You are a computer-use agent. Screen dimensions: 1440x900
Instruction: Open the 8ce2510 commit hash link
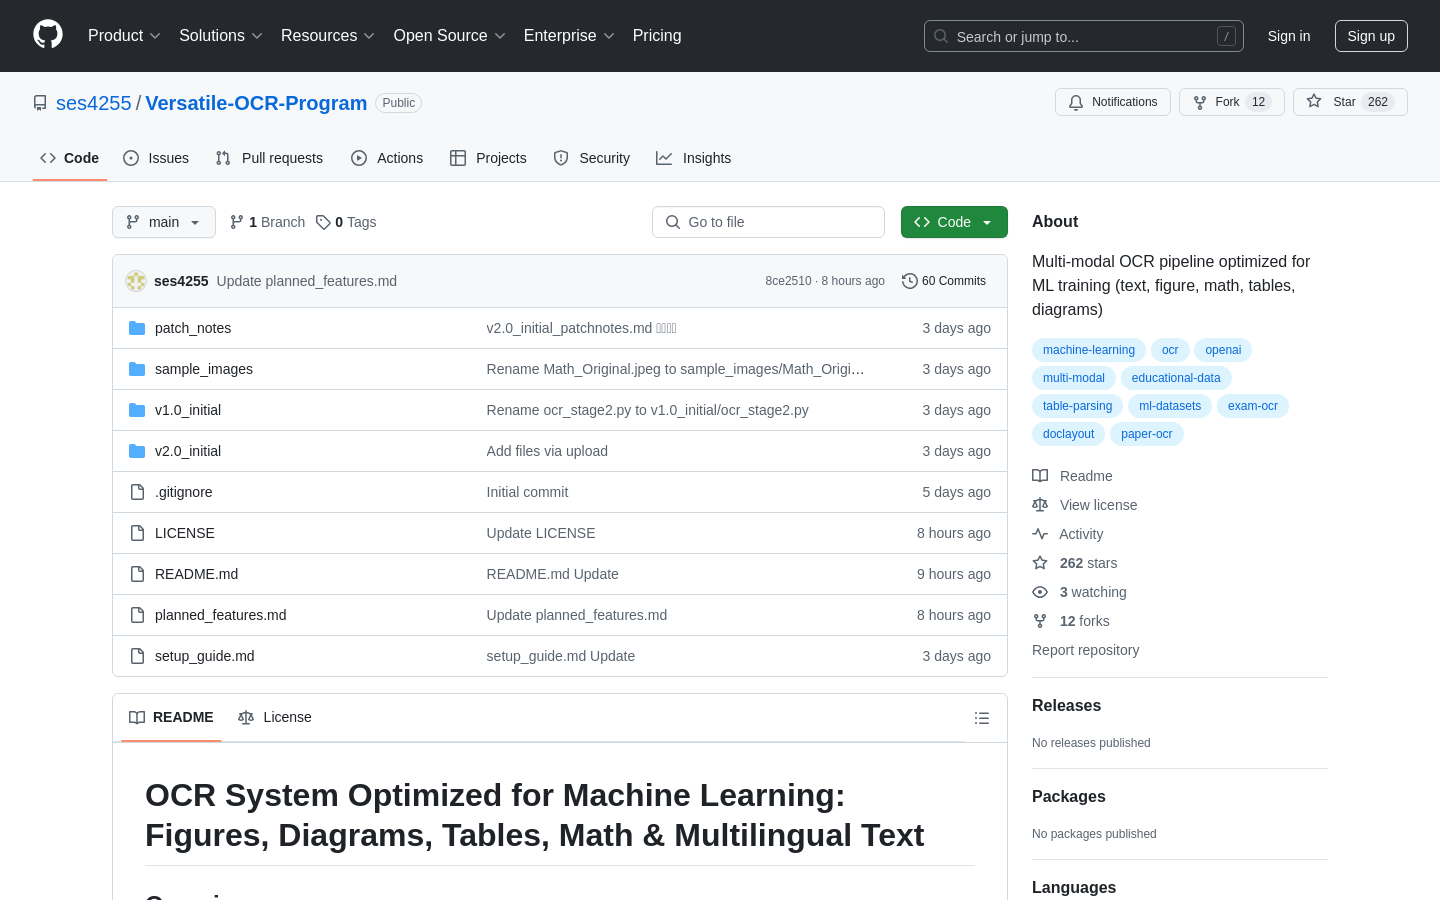pos(788,281)
